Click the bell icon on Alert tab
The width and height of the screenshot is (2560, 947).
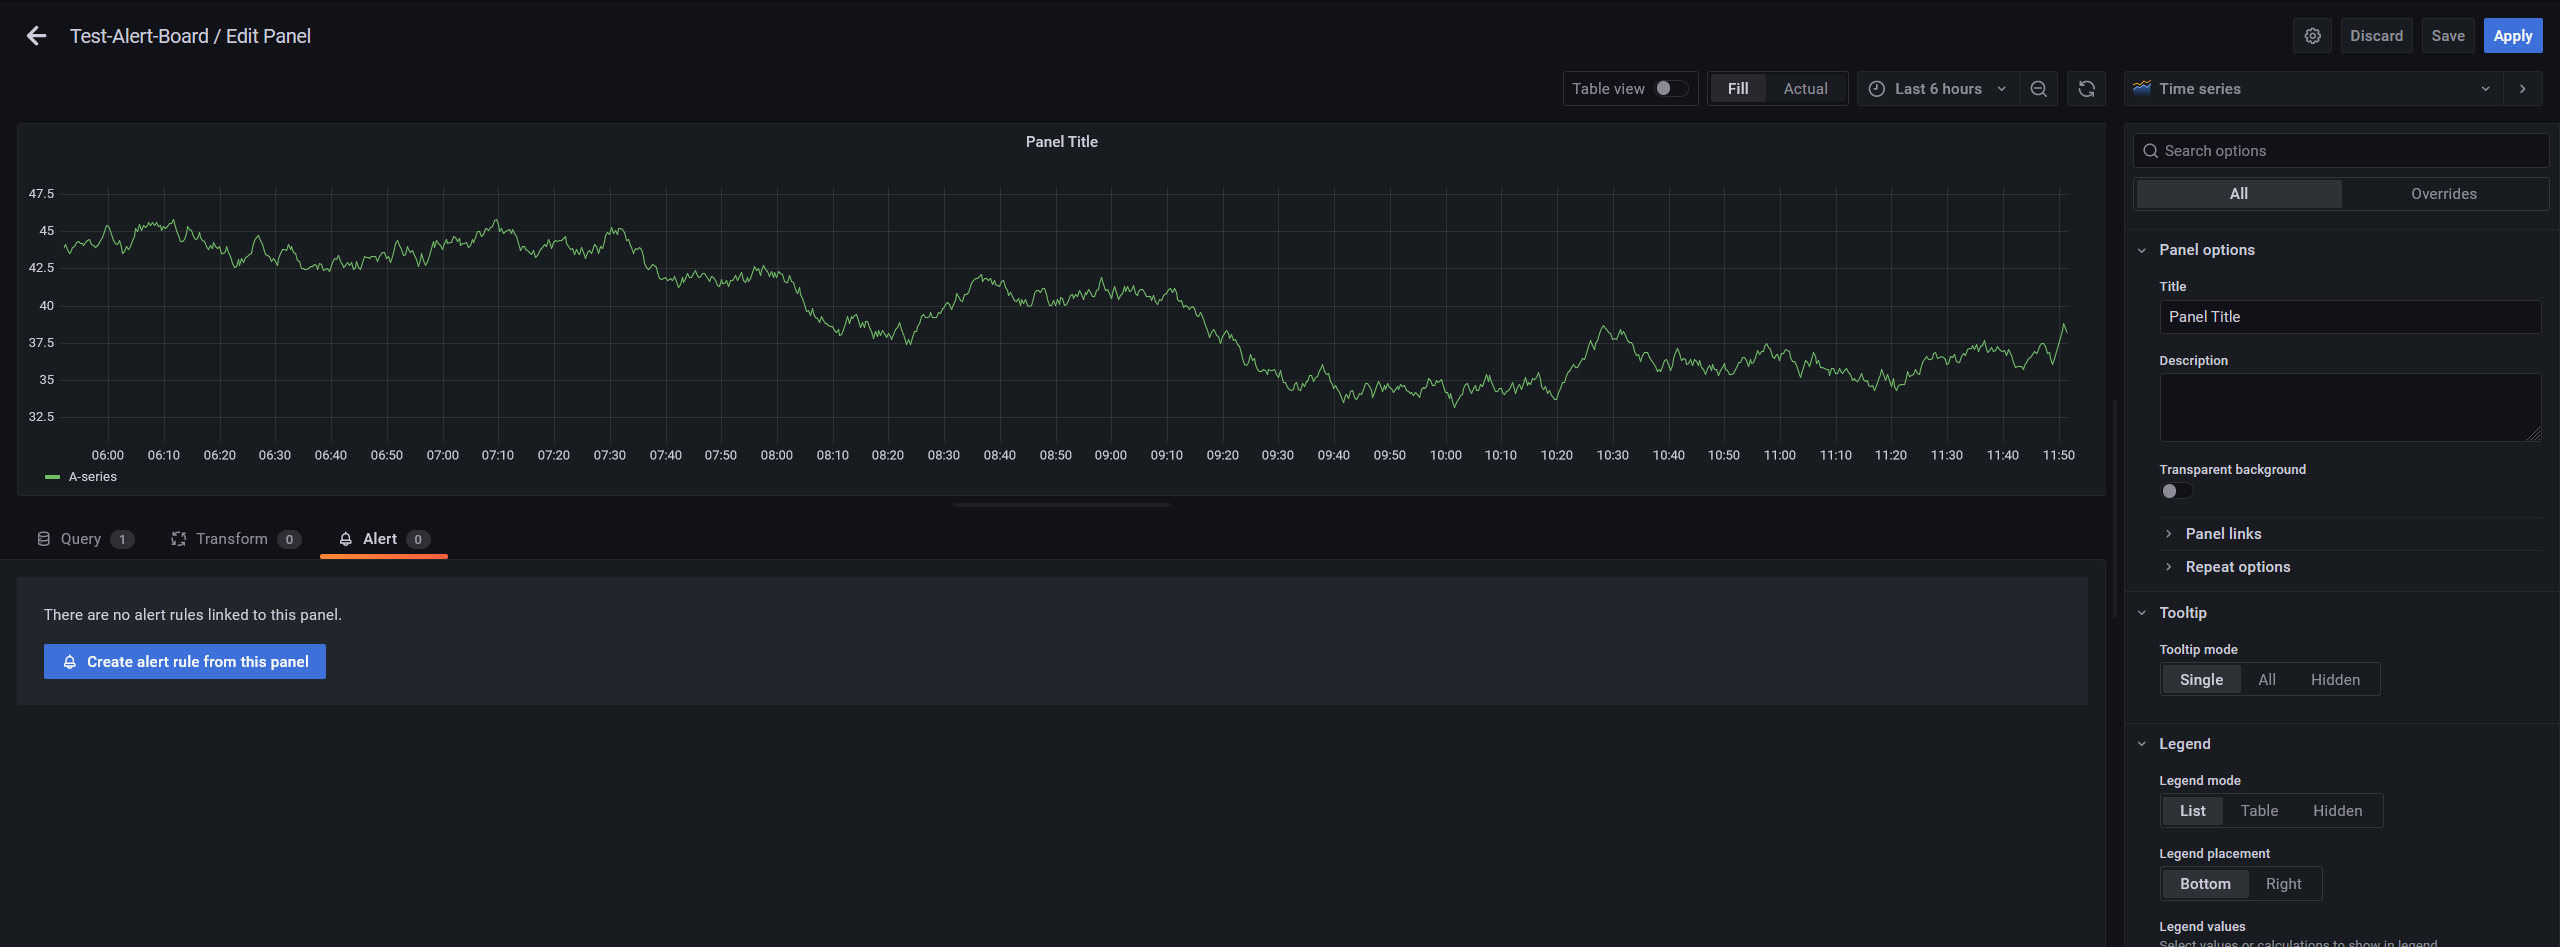pos(346,539)
